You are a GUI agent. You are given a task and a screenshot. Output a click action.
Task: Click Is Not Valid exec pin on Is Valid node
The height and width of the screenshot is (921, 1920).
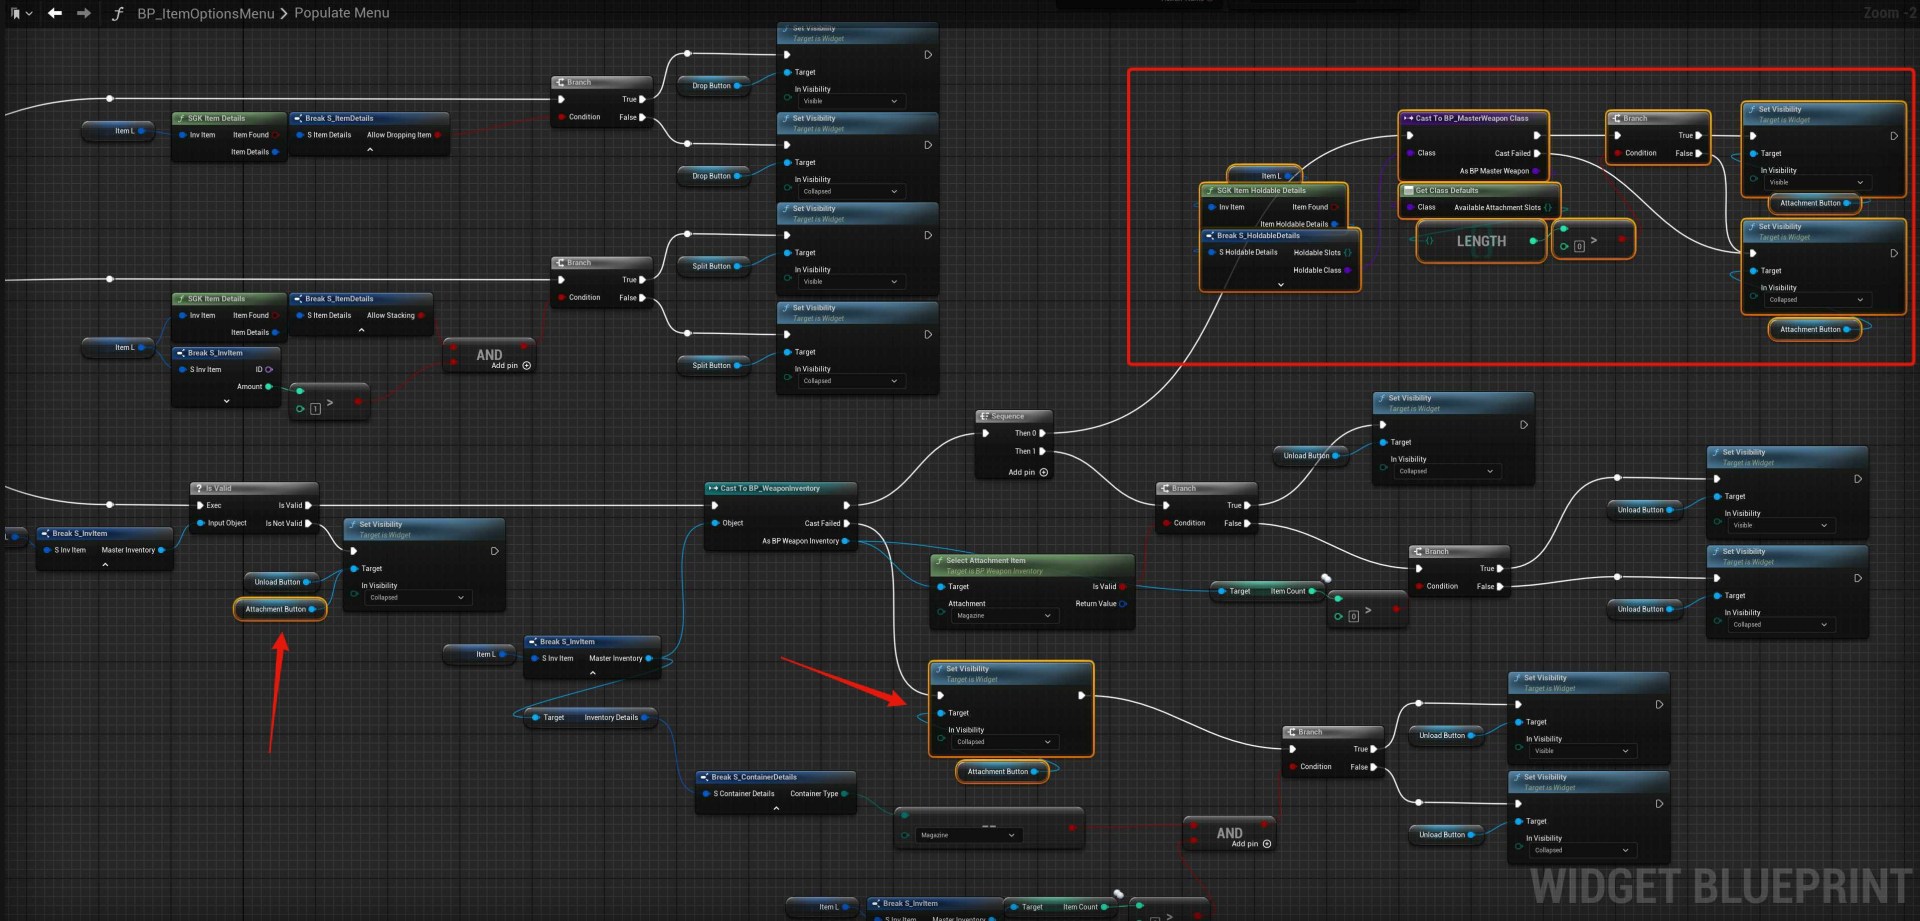coord(308,523)
